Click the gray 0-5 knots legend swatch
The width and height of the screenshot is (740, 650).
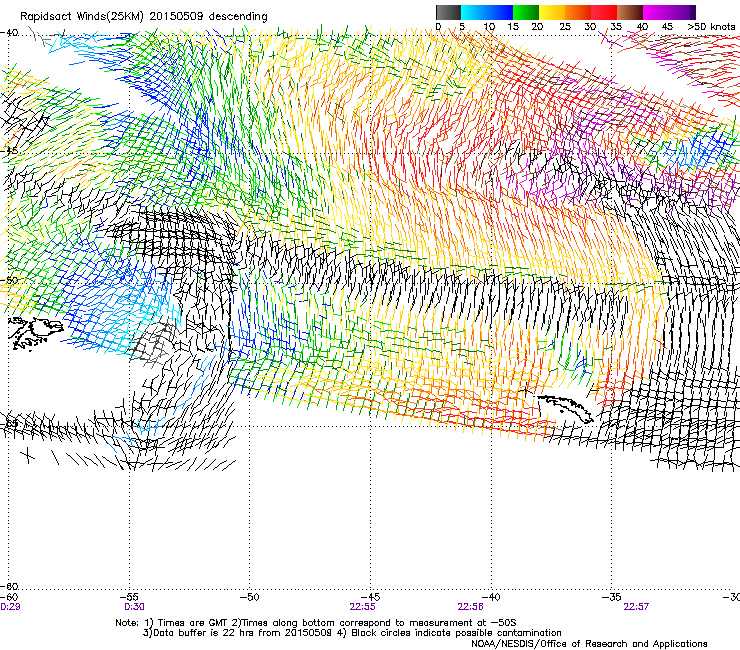pos(449,12)
